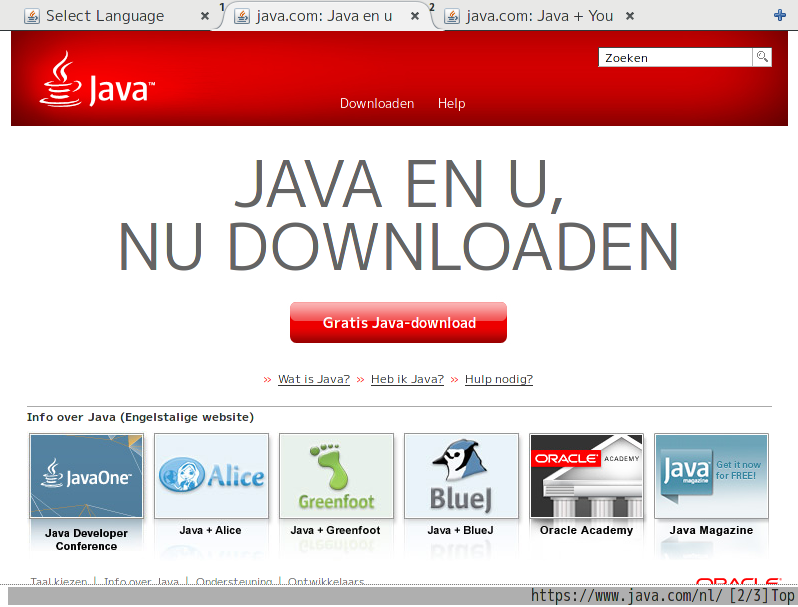
Task: Open the JavaOne thumbnail image
Action: coord(86,476)
